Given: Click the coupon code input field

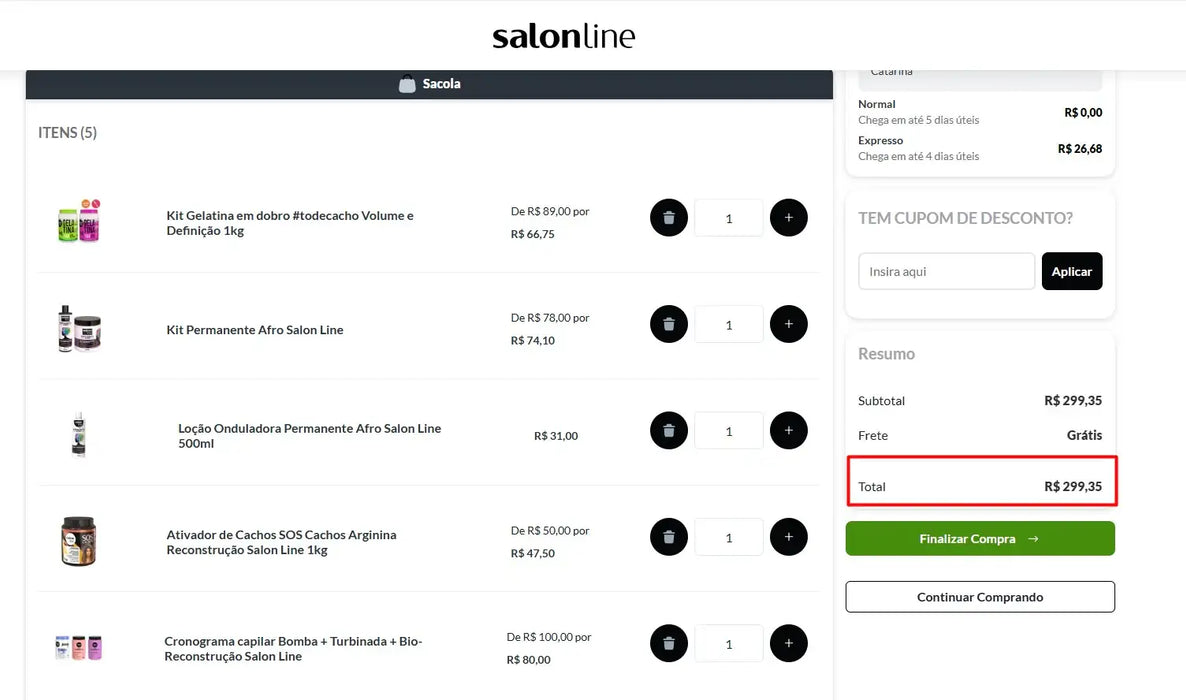Looking at the screenshot, I should [946, 271].
